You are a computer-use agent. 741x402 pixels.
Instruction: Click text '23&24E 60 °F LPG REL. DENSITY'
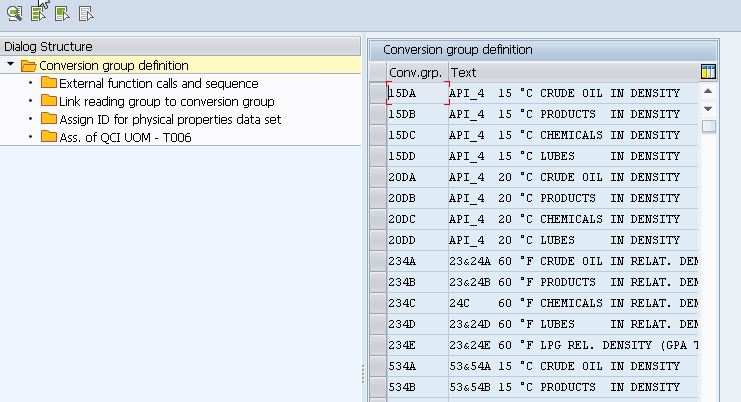tap(573, 345)
